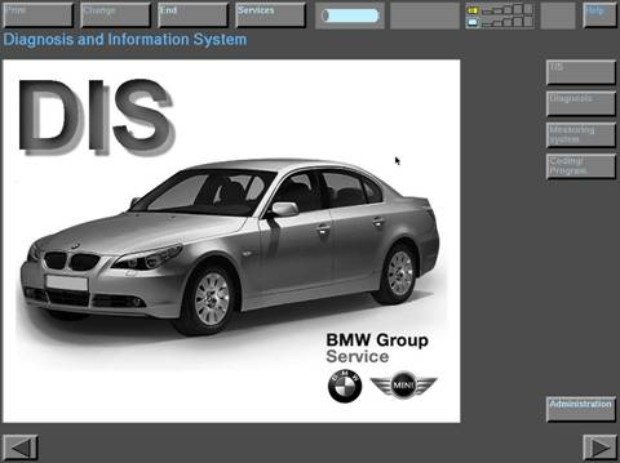Click the MINI wings logo

pos(402,385)
